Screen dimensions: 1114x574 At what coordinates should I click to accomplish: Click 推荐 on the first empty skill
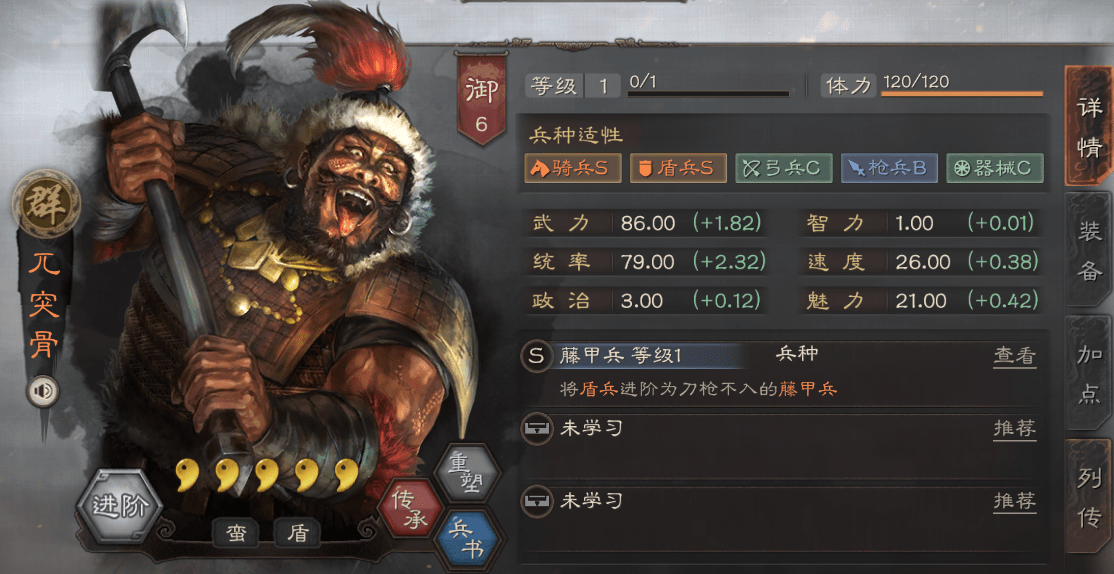click(1015, 428)
